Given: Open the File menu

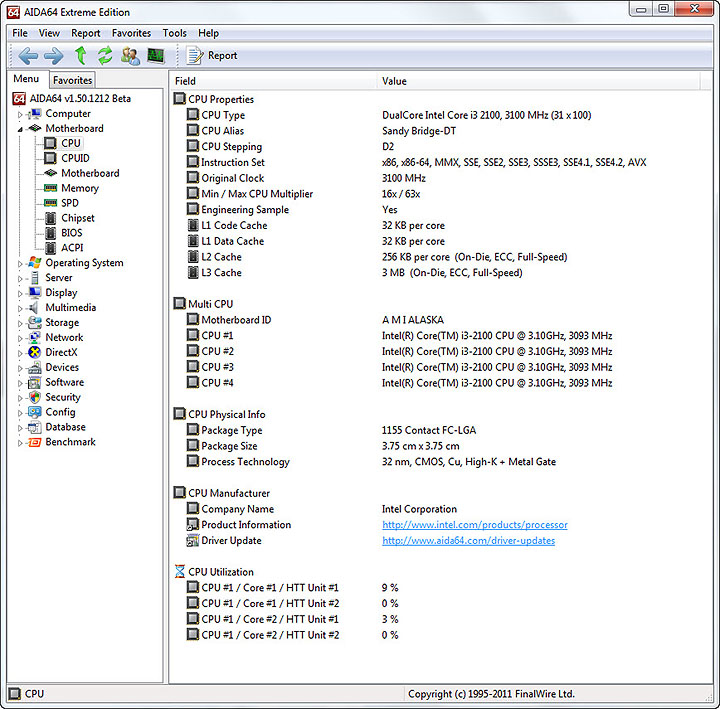Looking at the screenshot, I should (x=20, y=33).
